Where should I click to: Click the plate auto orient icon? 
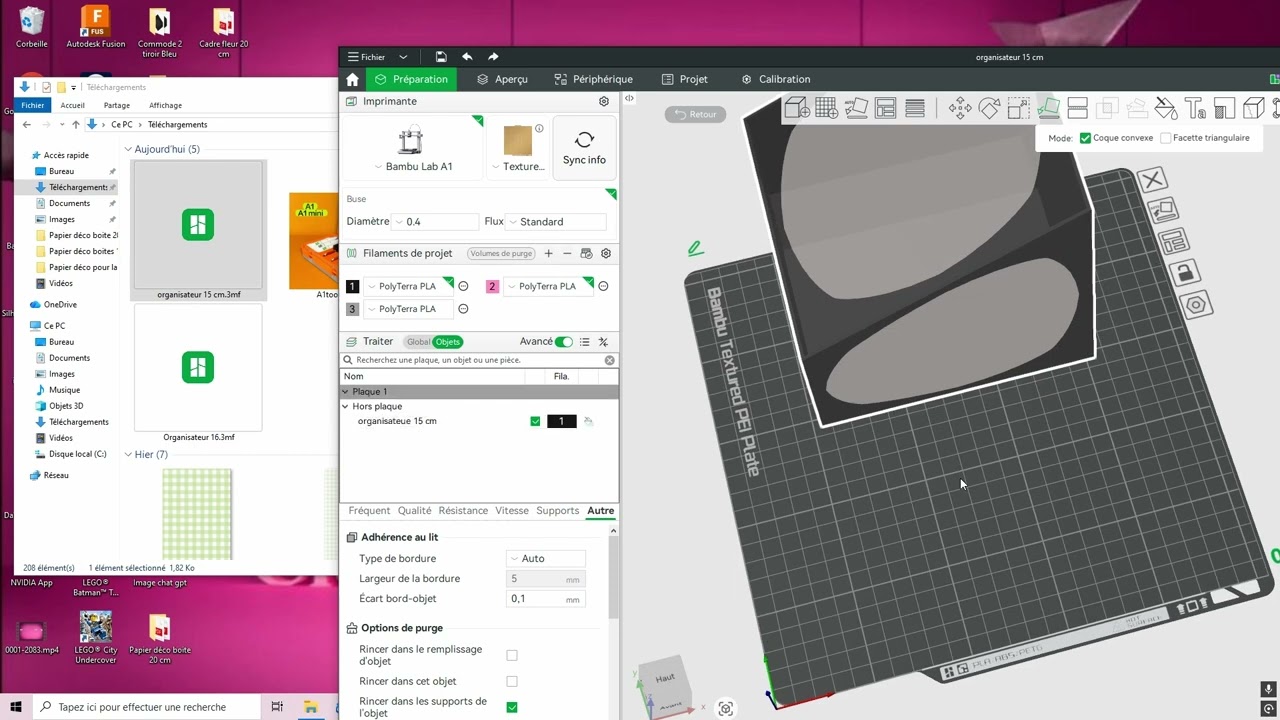[x=1163, y=211]
